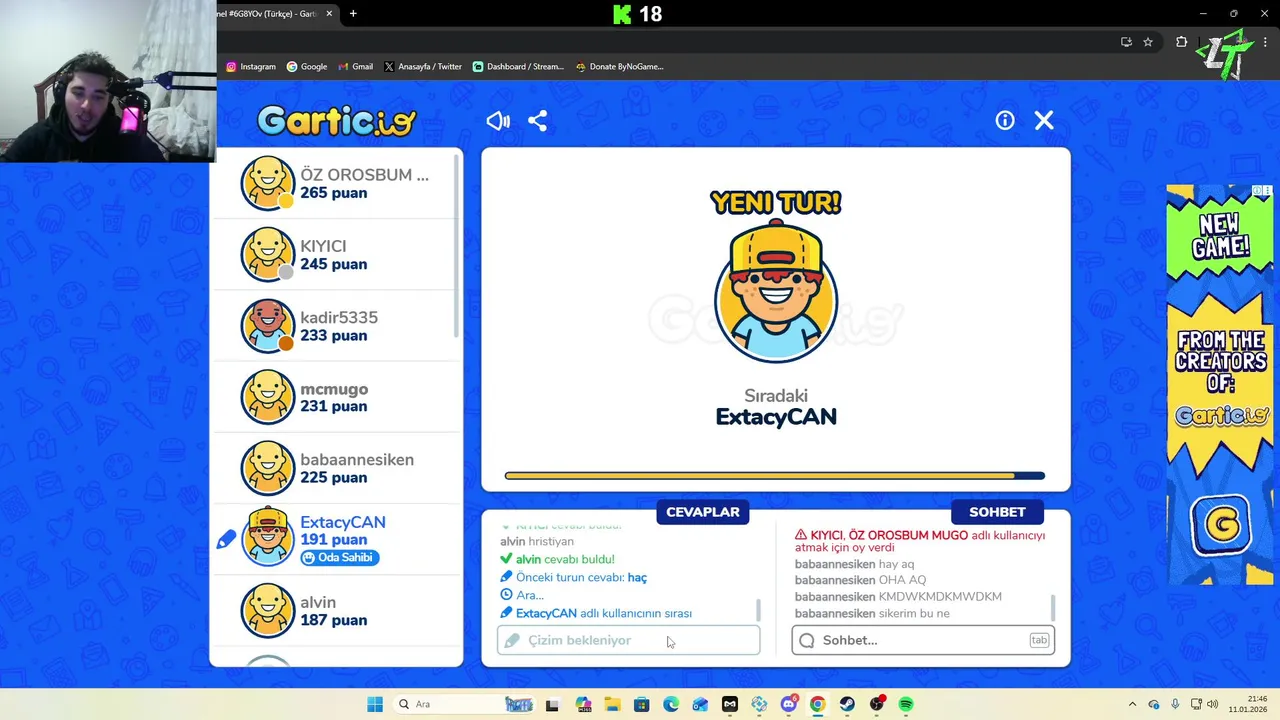
Task: Focus the Sohbet chat input field
Action: click(923, 640)
